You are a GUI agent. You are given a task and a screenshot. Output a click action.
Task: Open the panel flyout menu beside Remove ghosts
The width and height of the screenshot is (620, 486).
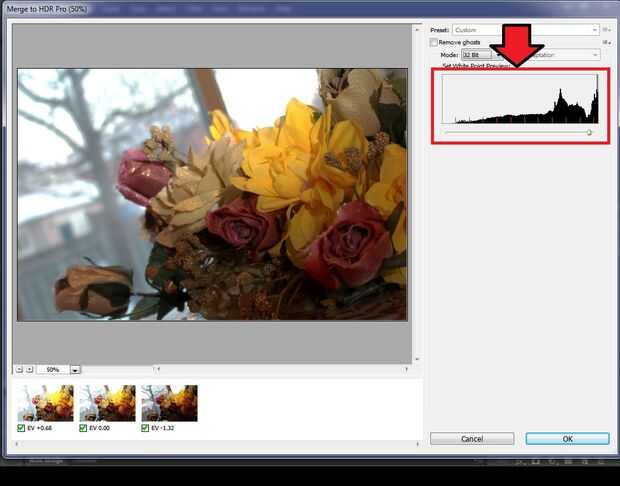pos(607,42)
